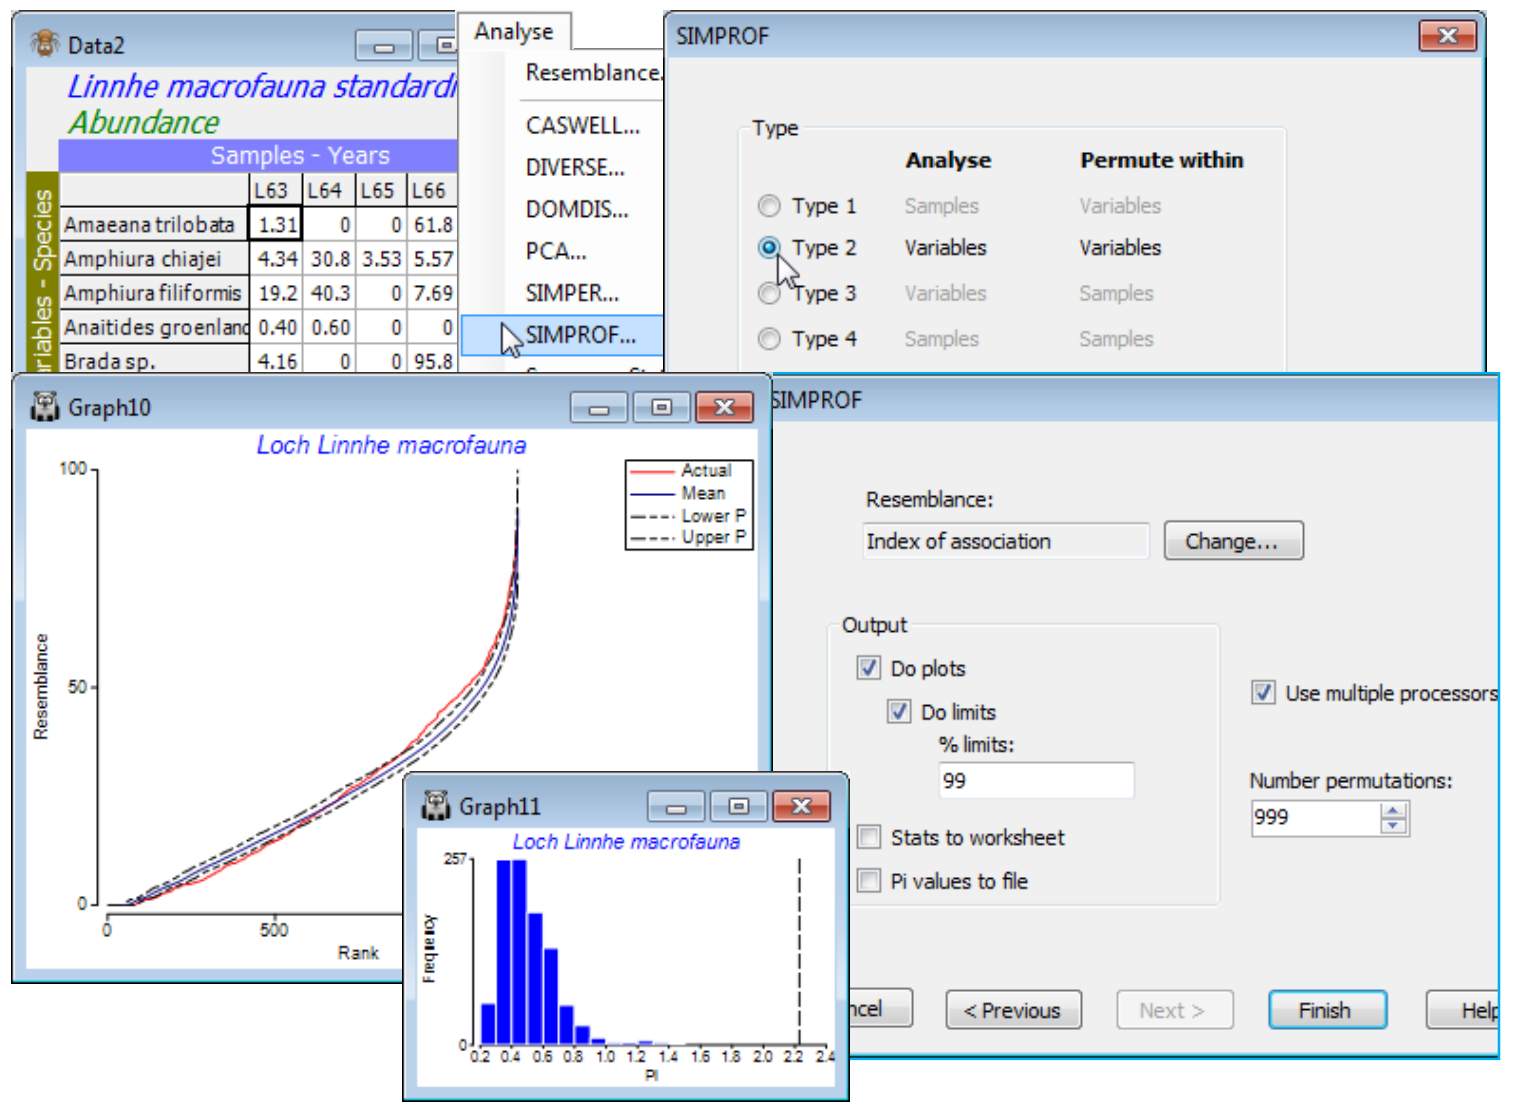The width and height of the screenshot is (1518, 1112).
Task: Maximize the Graph10 window
Action: [661, 408]
